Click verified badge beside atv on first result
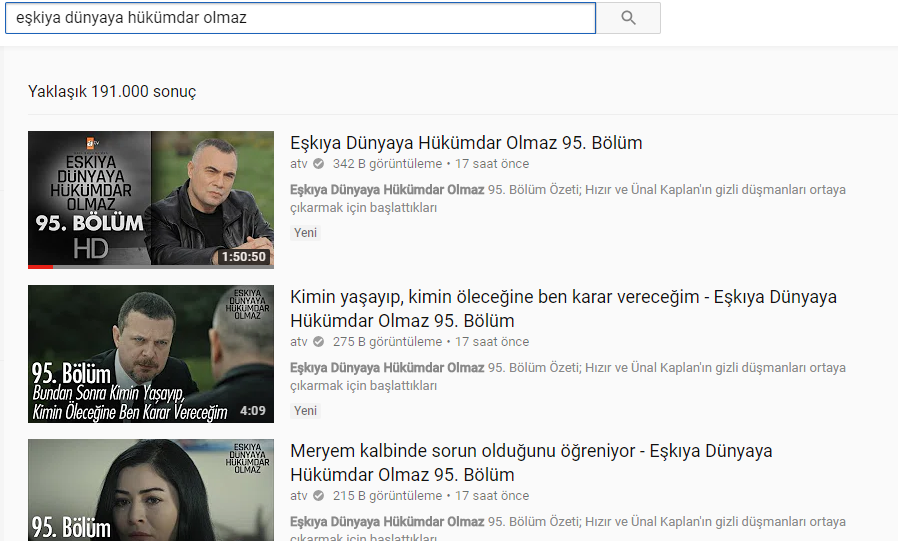 pyautogui.click(x=319, y=164)
